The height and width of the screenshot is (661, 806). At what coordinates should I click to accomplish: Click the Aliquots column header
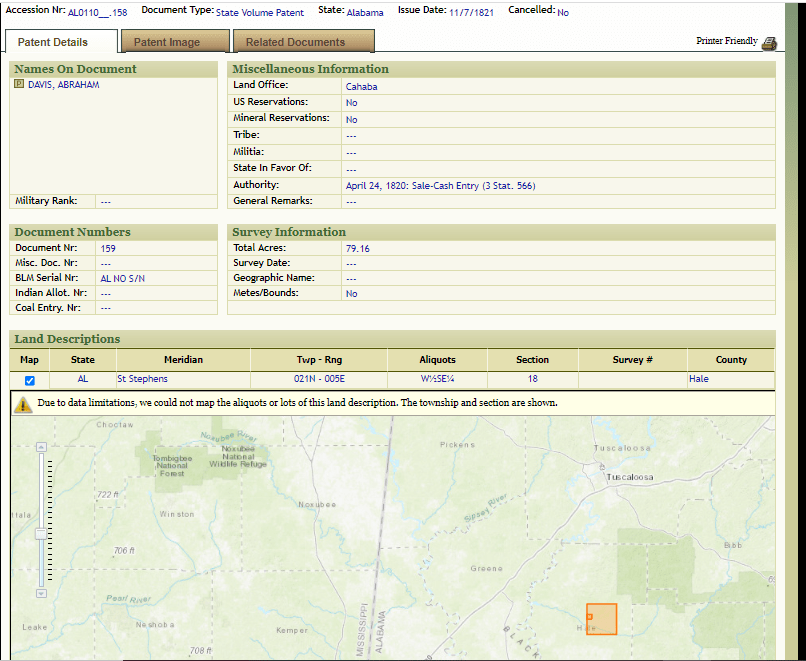(x=437, y=360)
